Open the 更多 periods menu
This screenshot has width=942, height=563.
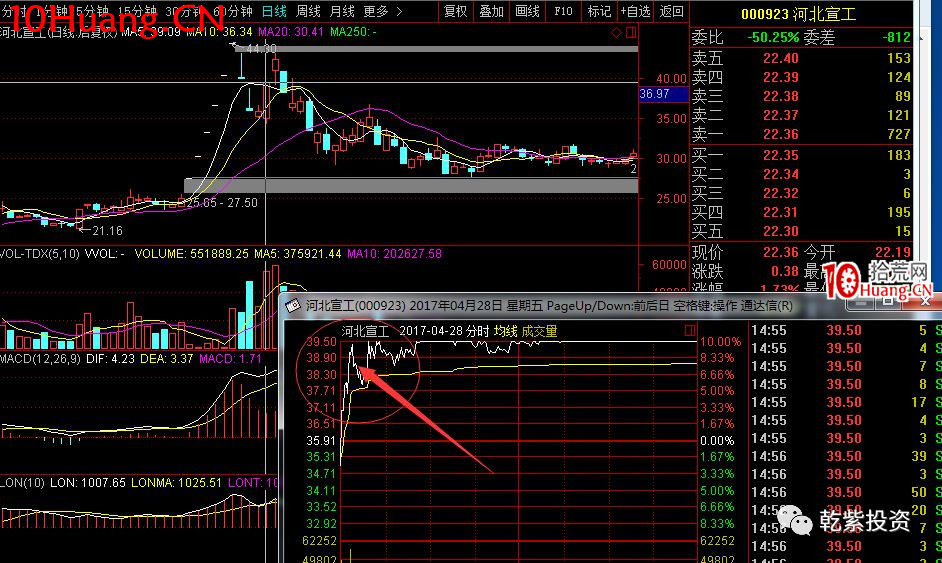376,11
